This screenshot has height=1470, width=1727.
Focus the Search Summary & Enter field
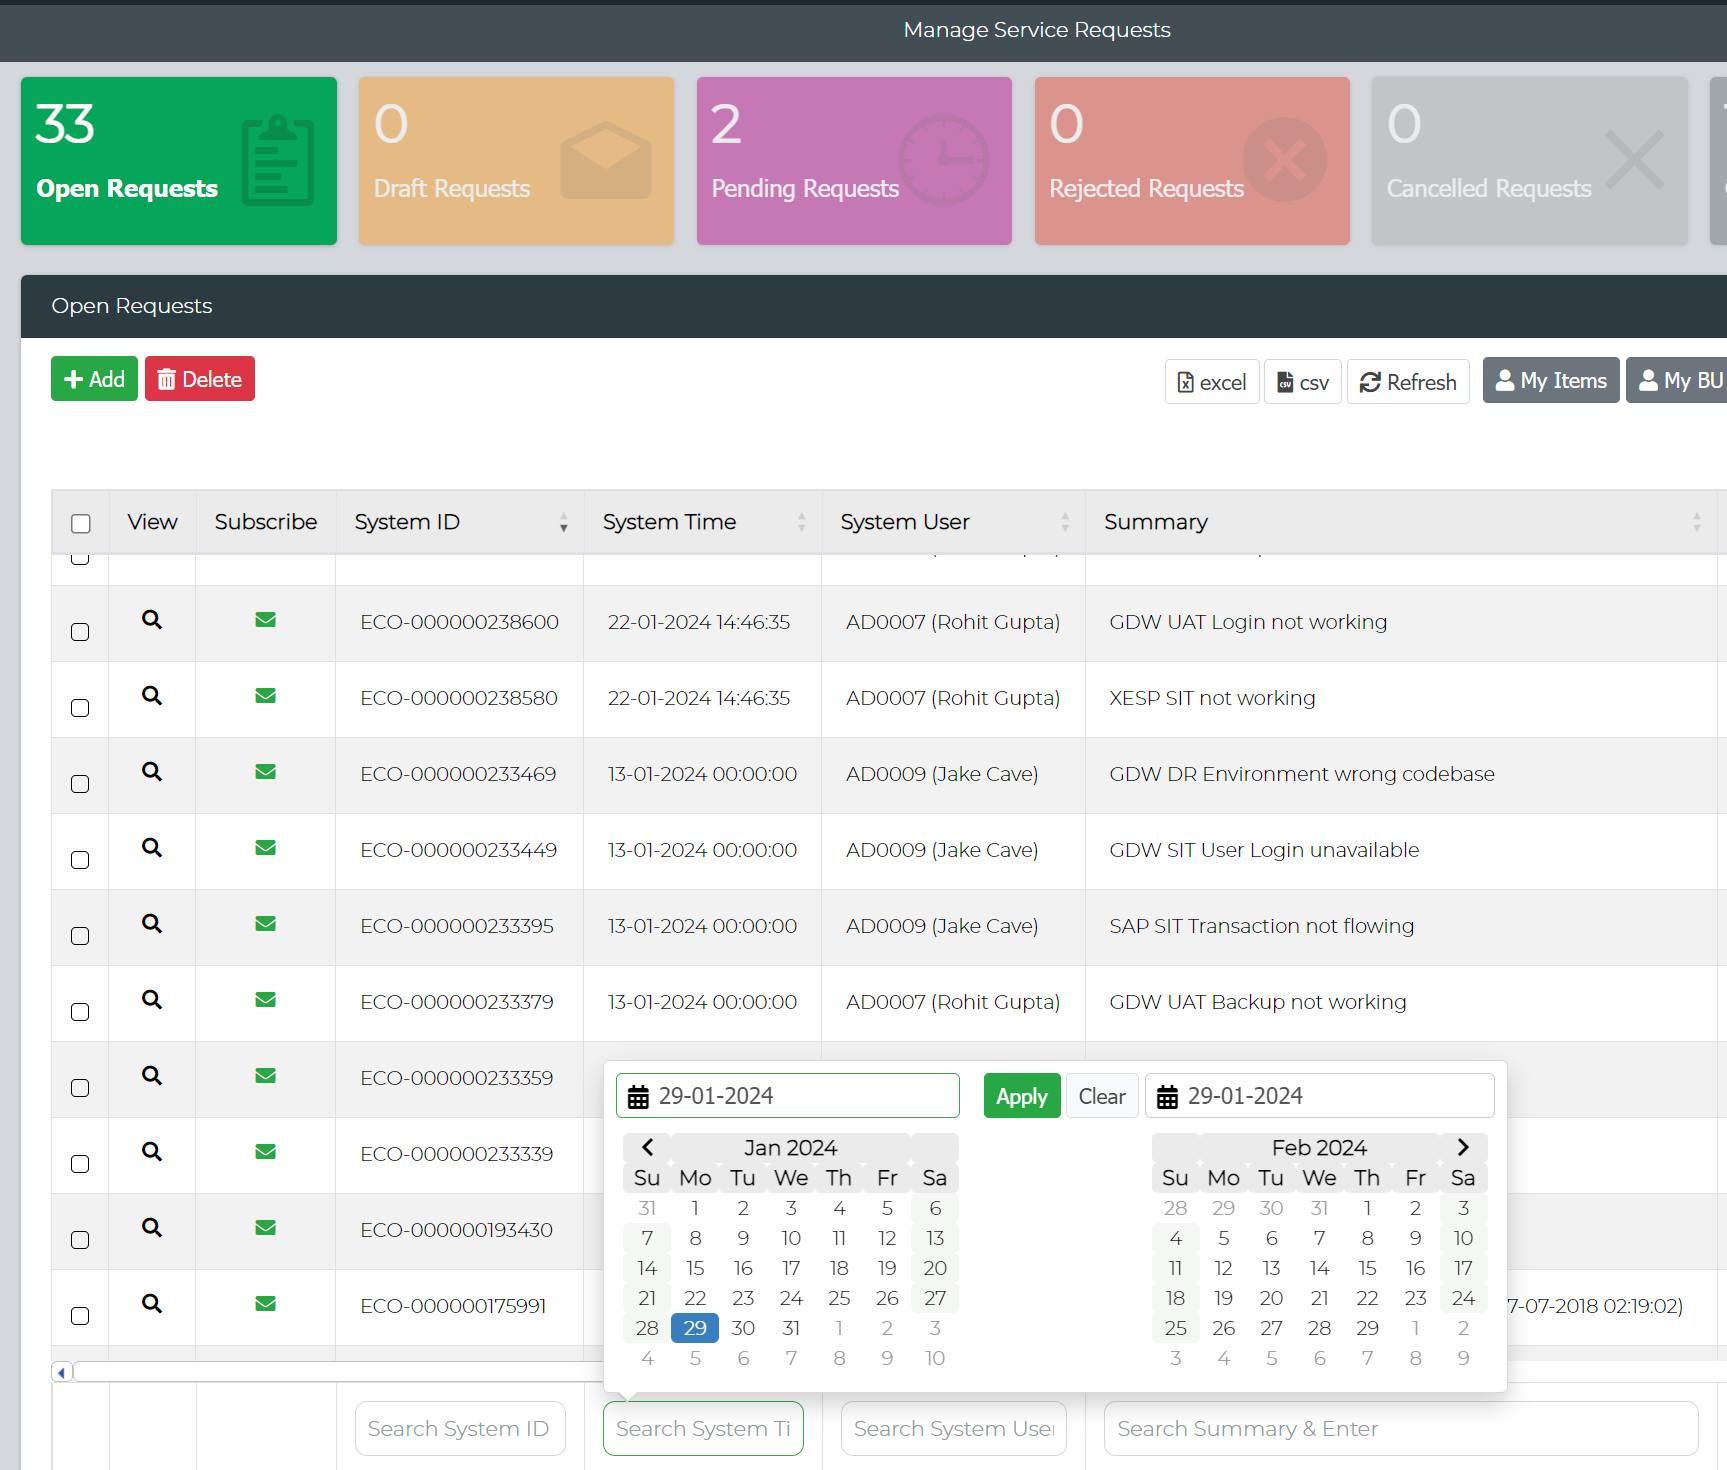click(1401, 1428)
